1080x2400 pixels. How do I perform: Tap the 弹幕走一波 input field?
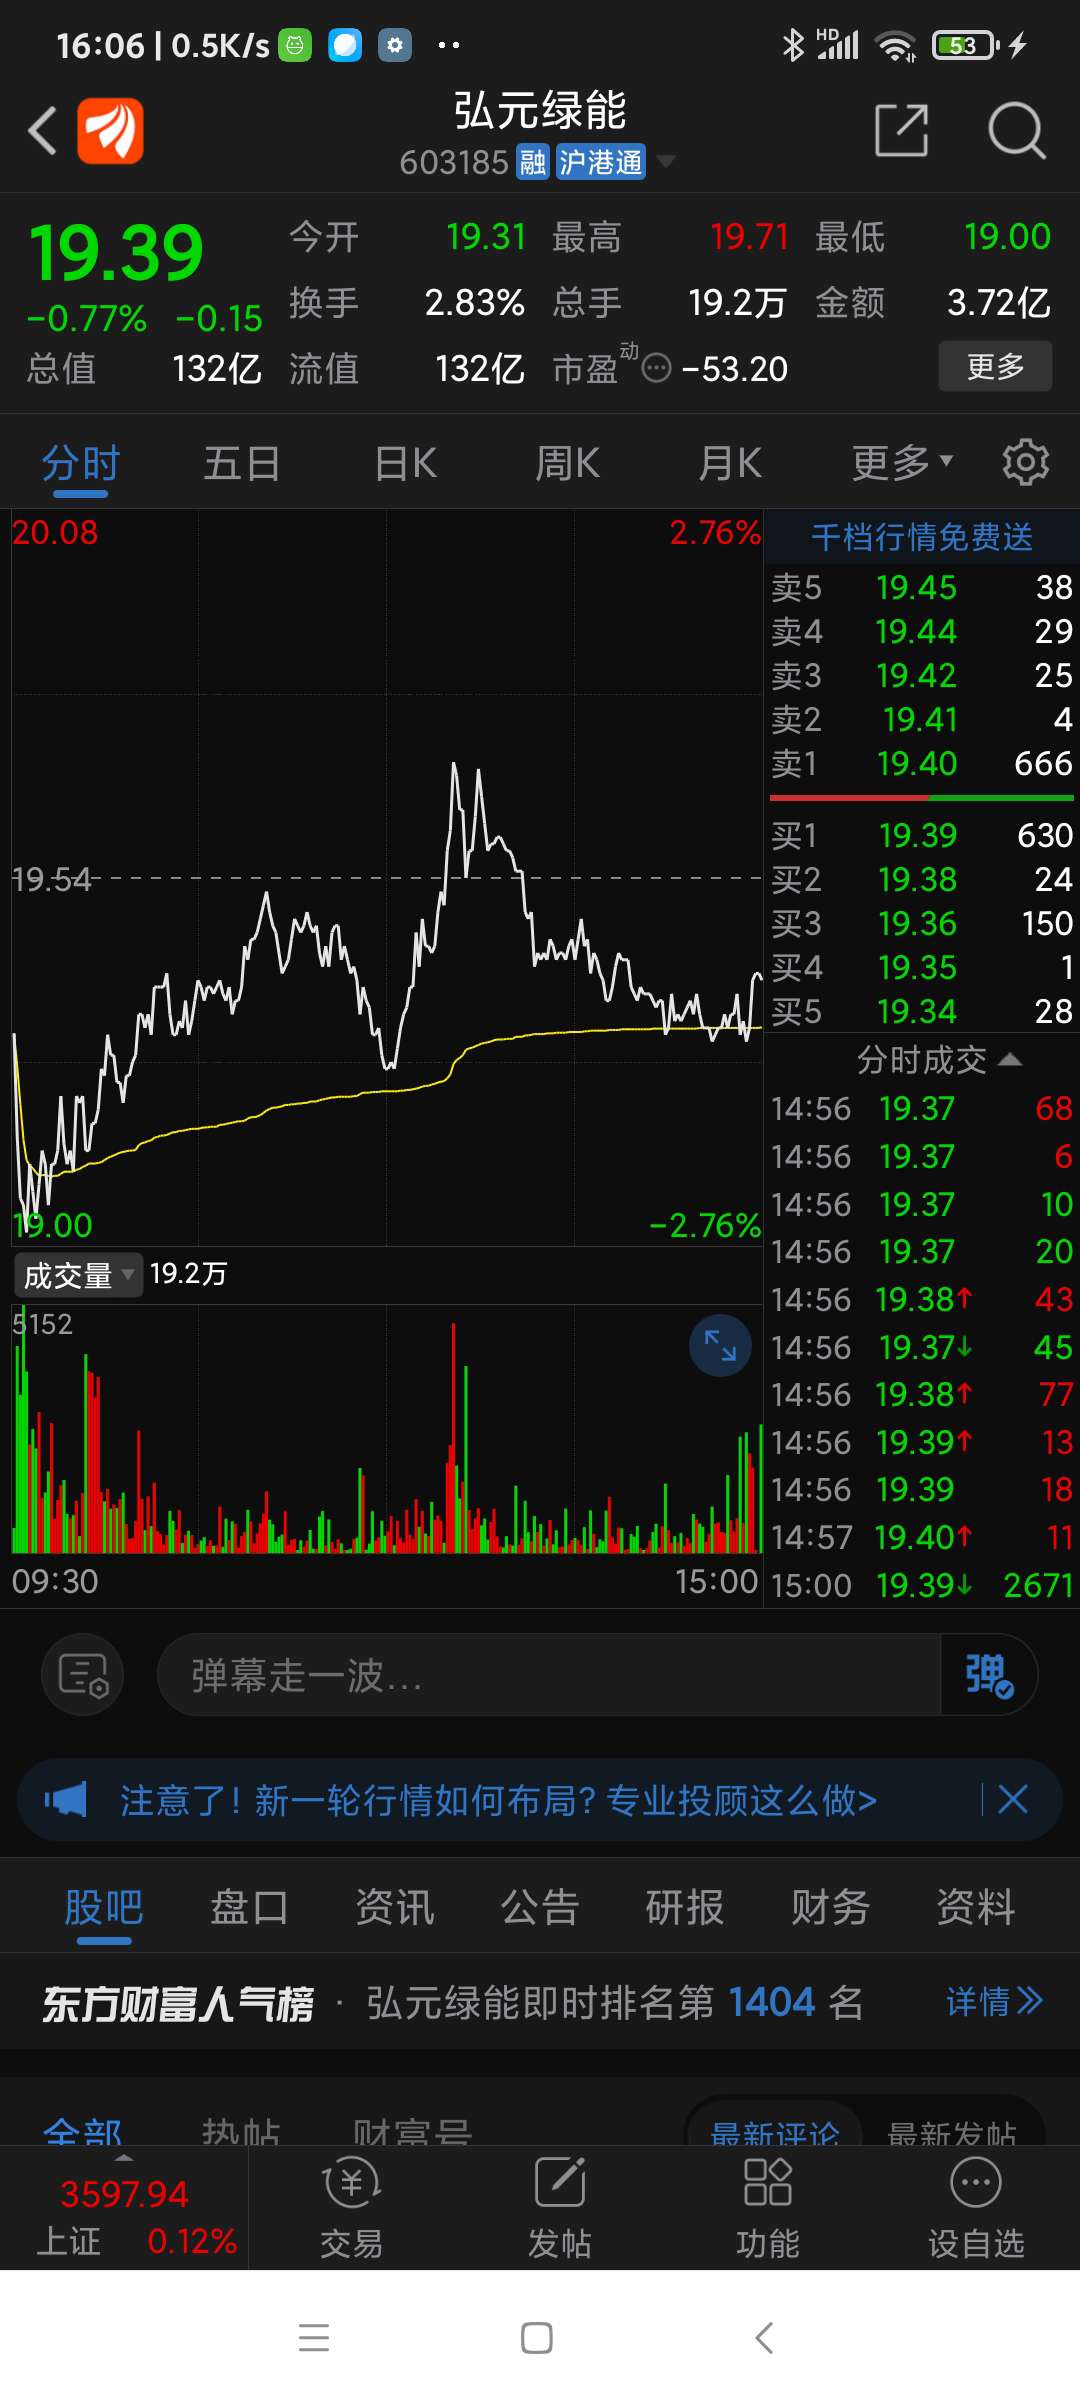click(549, 1674)
